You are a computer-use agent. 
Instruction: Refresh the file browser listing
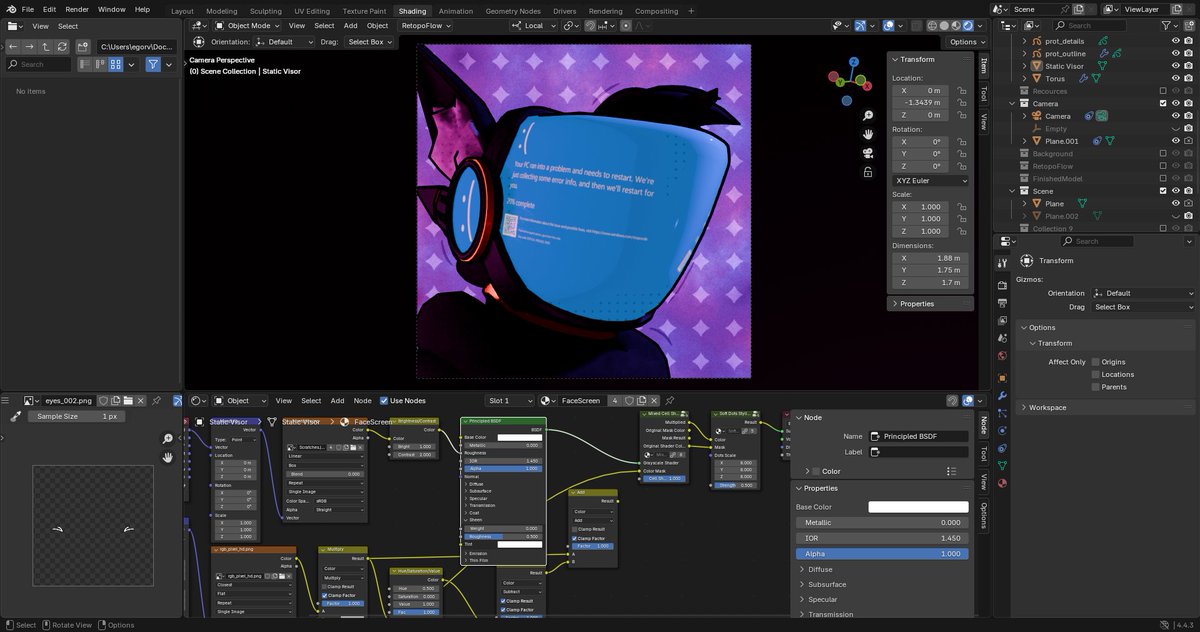[x=64, y=46]
